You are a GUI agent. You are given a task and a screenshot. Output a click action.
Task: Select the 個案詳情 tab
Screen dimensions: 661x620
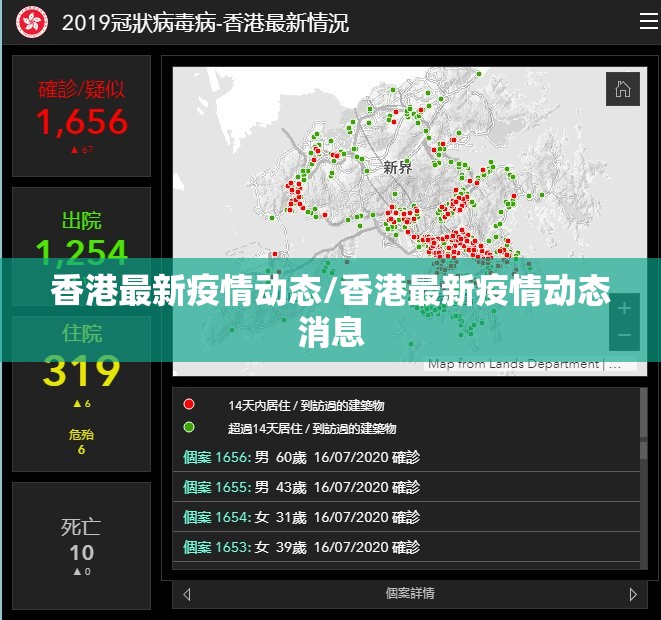(409, 594)
